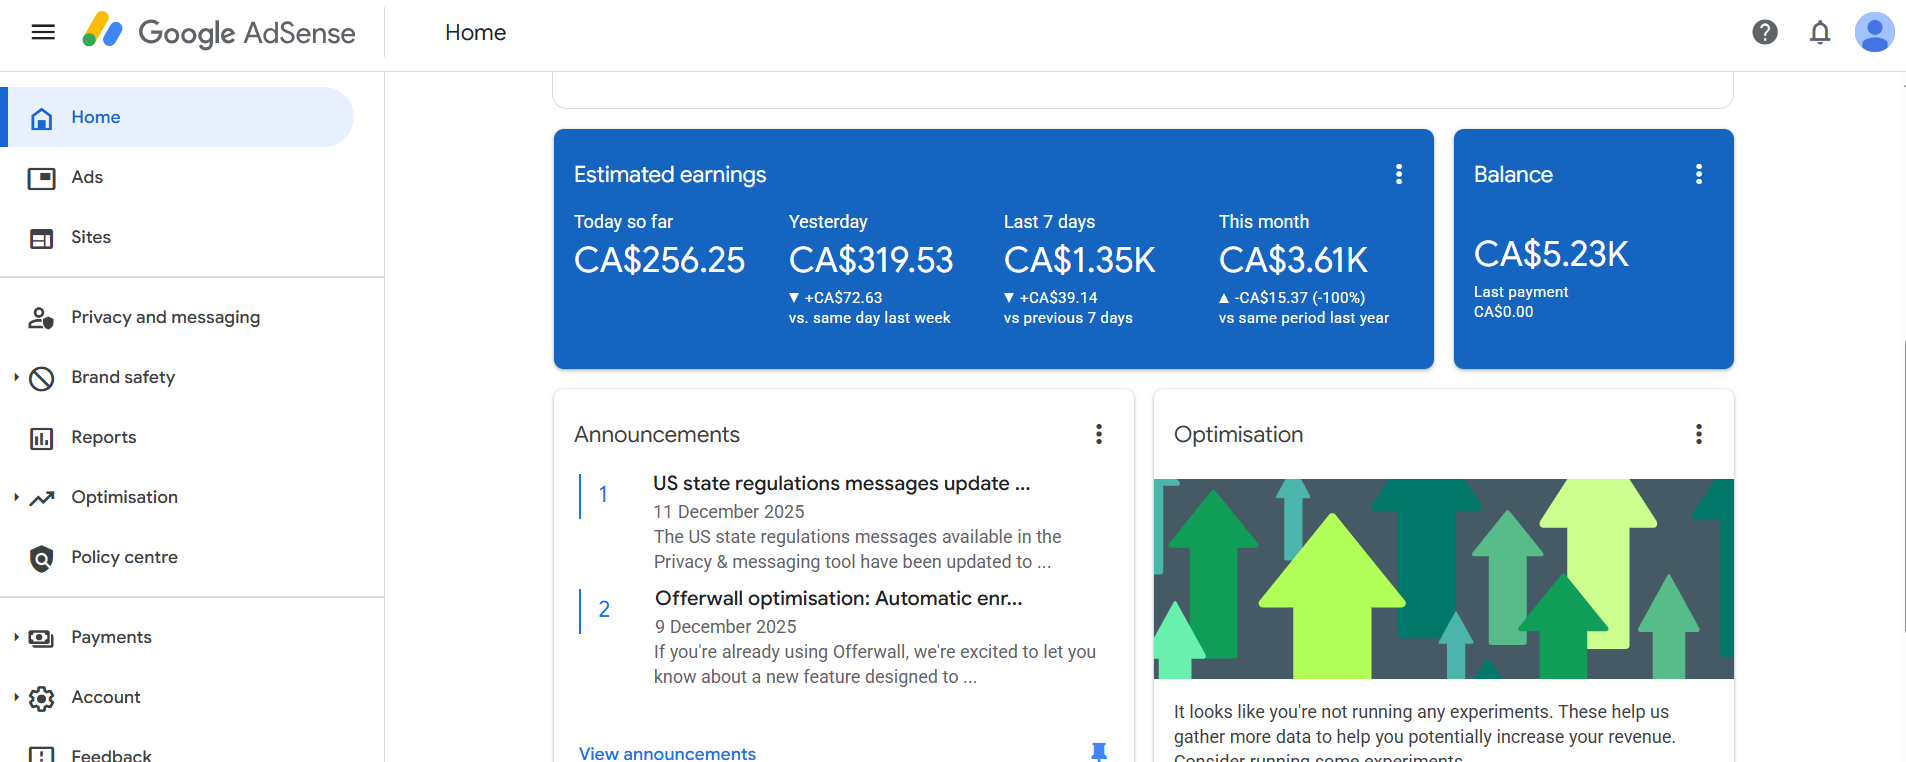The height and width of the screenshot is (762, 1906).
Task: Open Estimated earnings card options menu
Action: click(x=1398, y=174)
